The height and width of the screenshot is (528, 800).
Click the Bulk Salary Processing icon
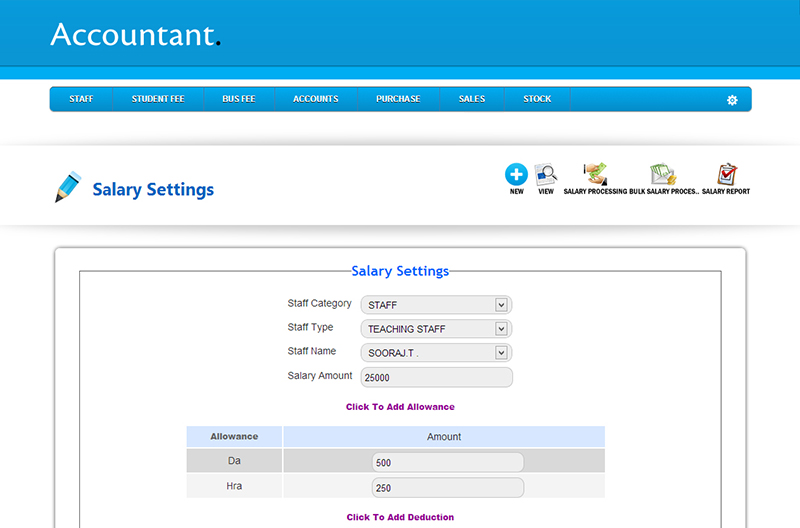(x=663, y=175)
